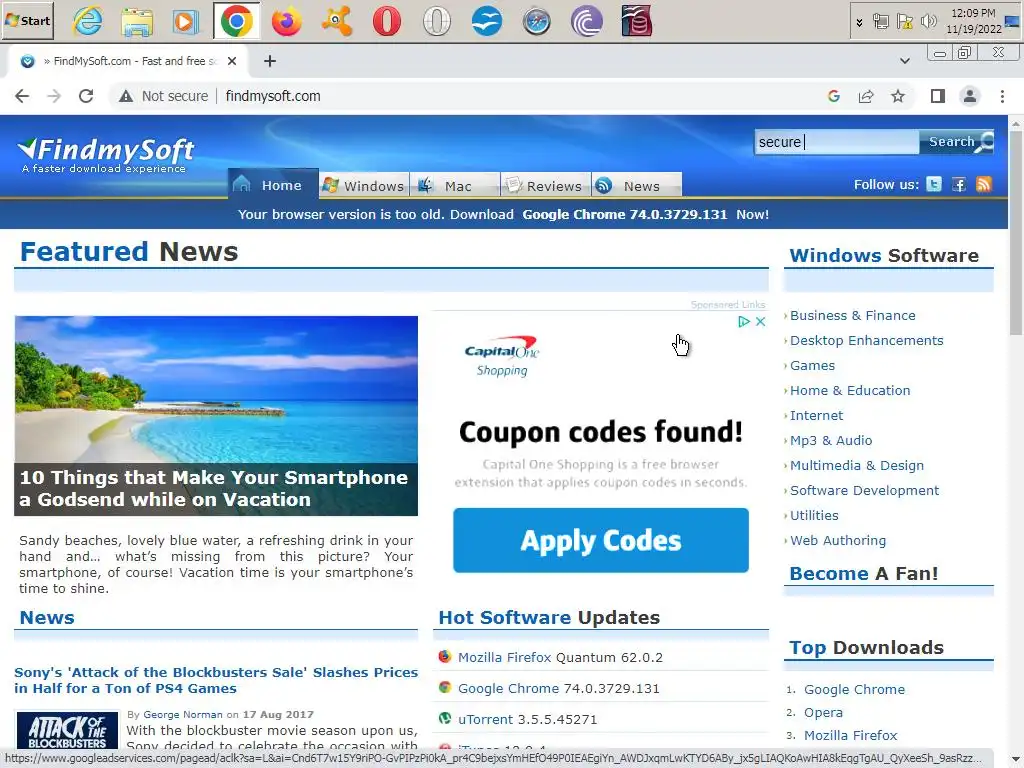This screenshot has width=1024, height=768.
Task: Follow FindMySoft on Twitter
Action: coord(935,184)
